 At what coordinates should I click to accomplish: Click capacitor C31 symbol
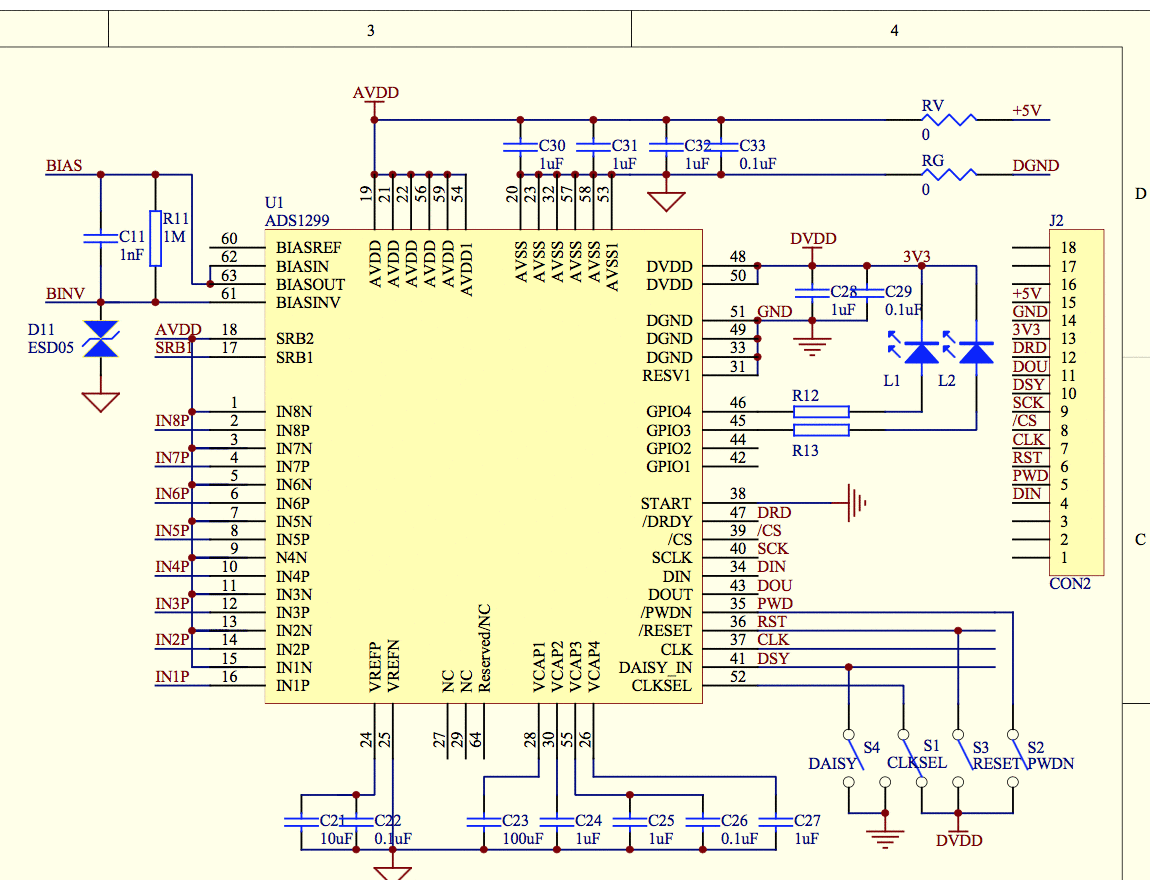[593, 147]
